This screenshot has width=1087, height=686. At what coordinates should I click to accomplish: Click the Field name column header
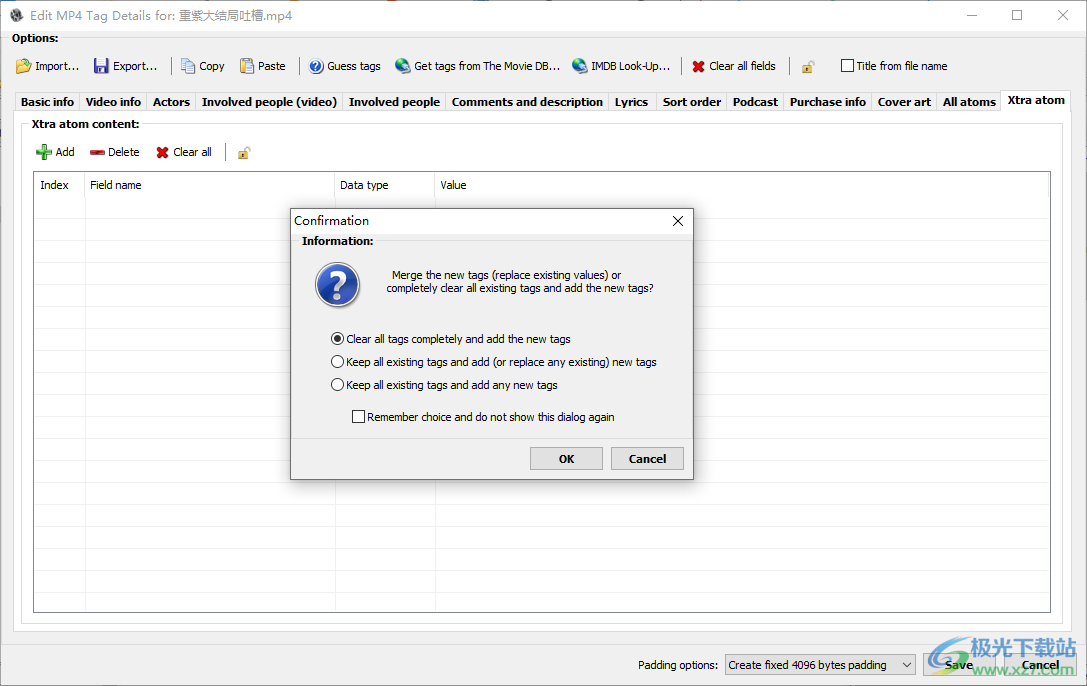(x=210, y=185)
